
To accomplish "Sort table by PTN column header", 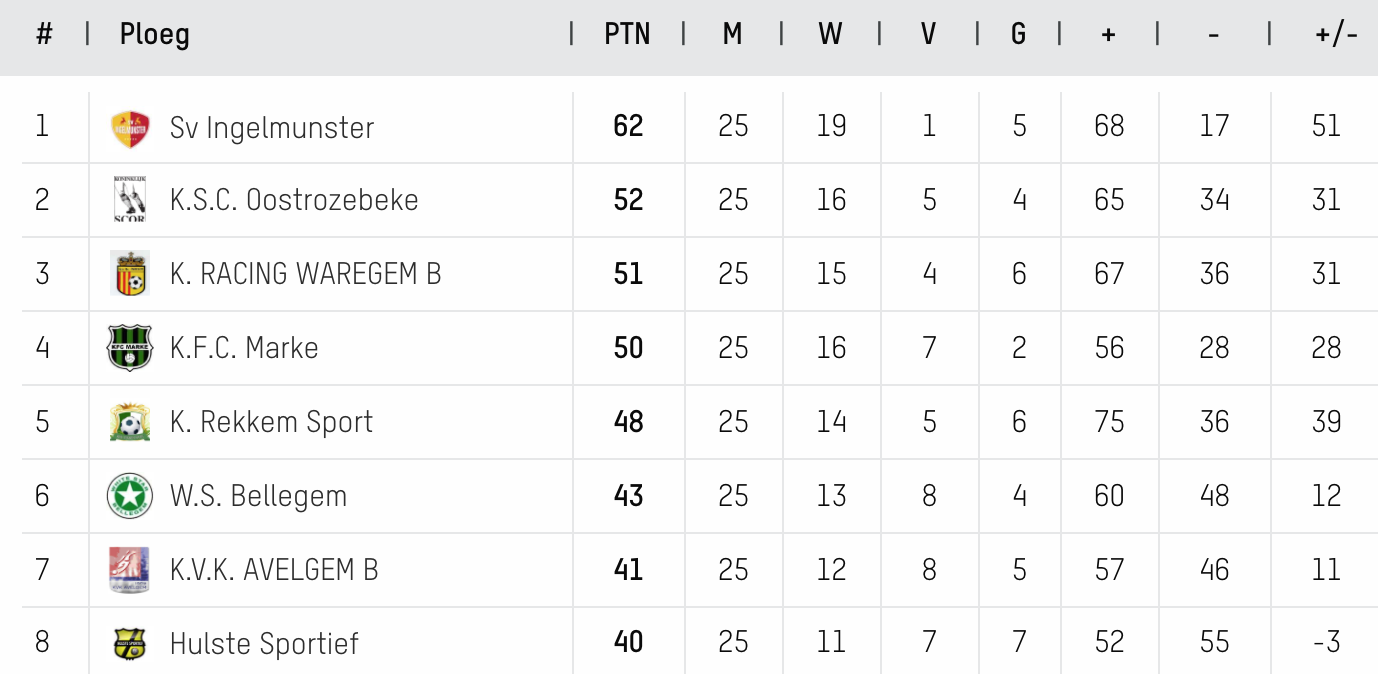I will [627, 34].
